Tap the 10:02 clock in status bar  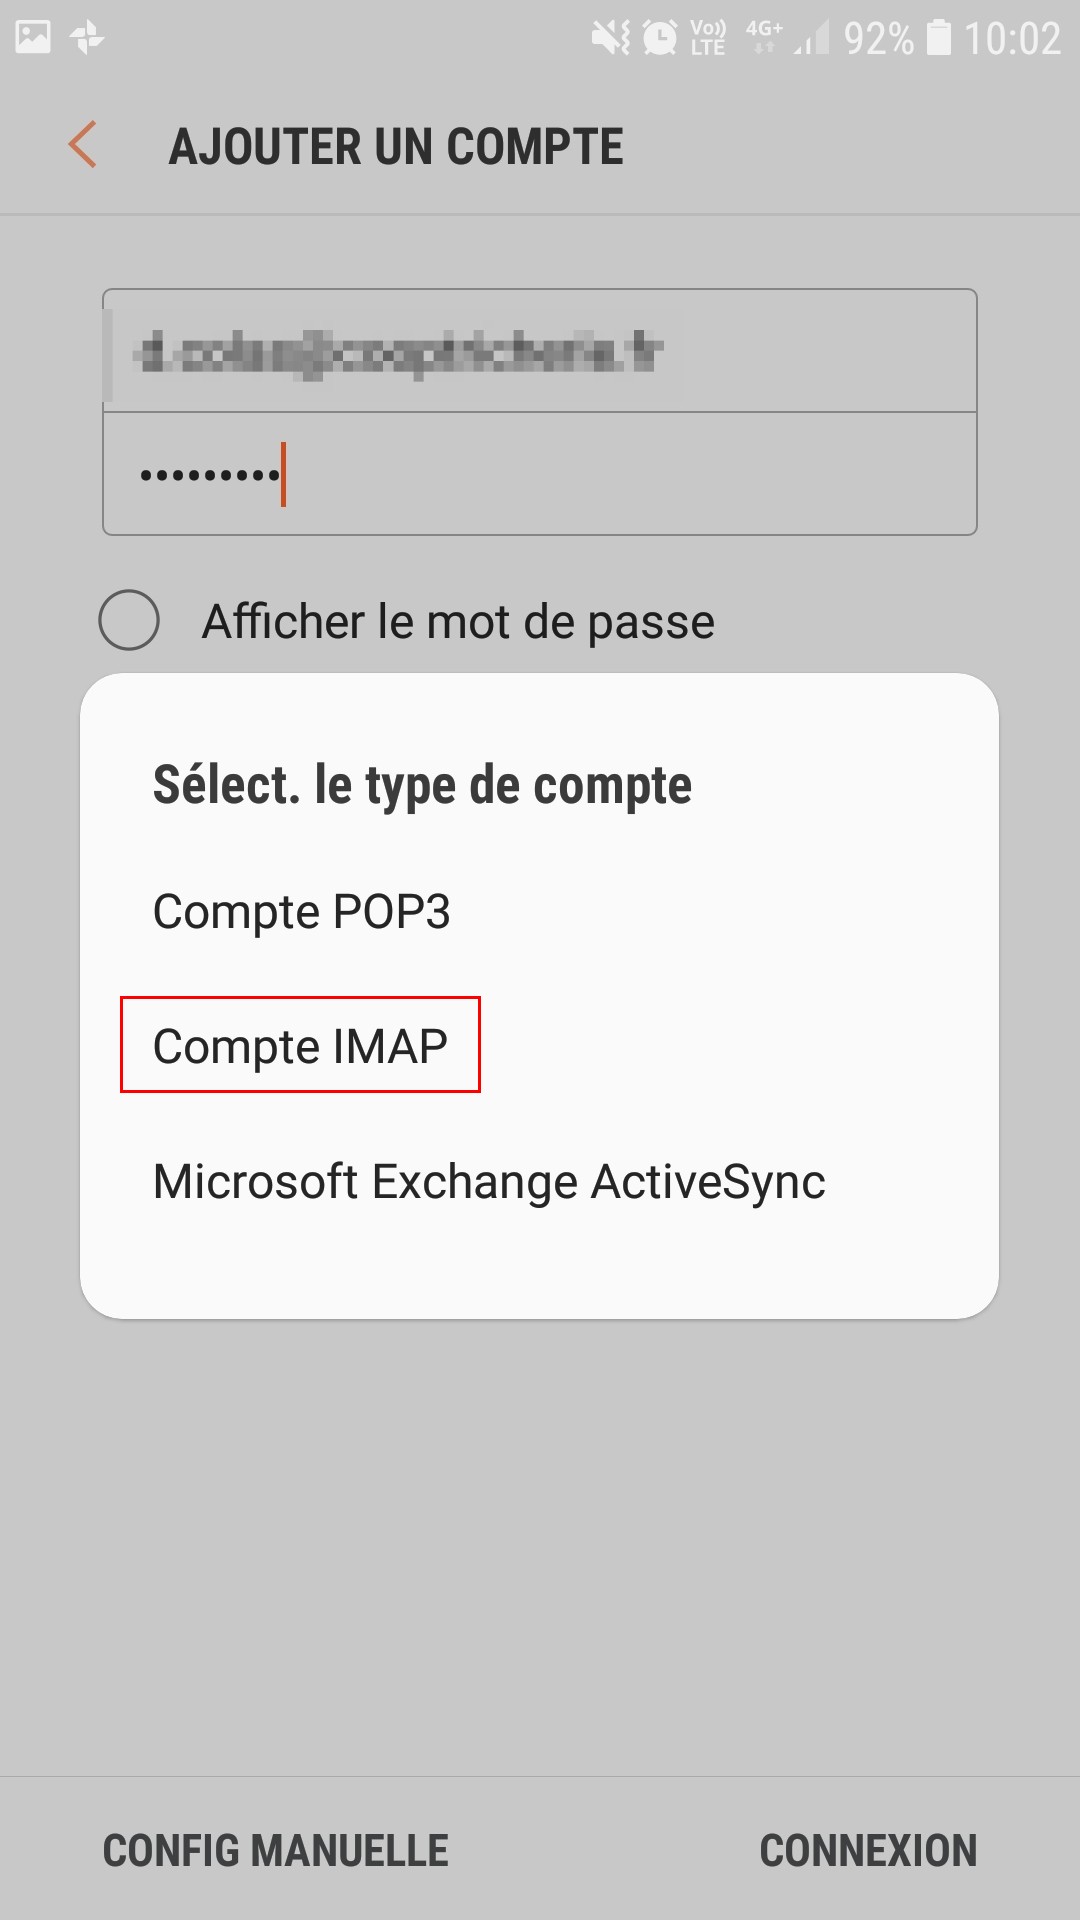1012,38
